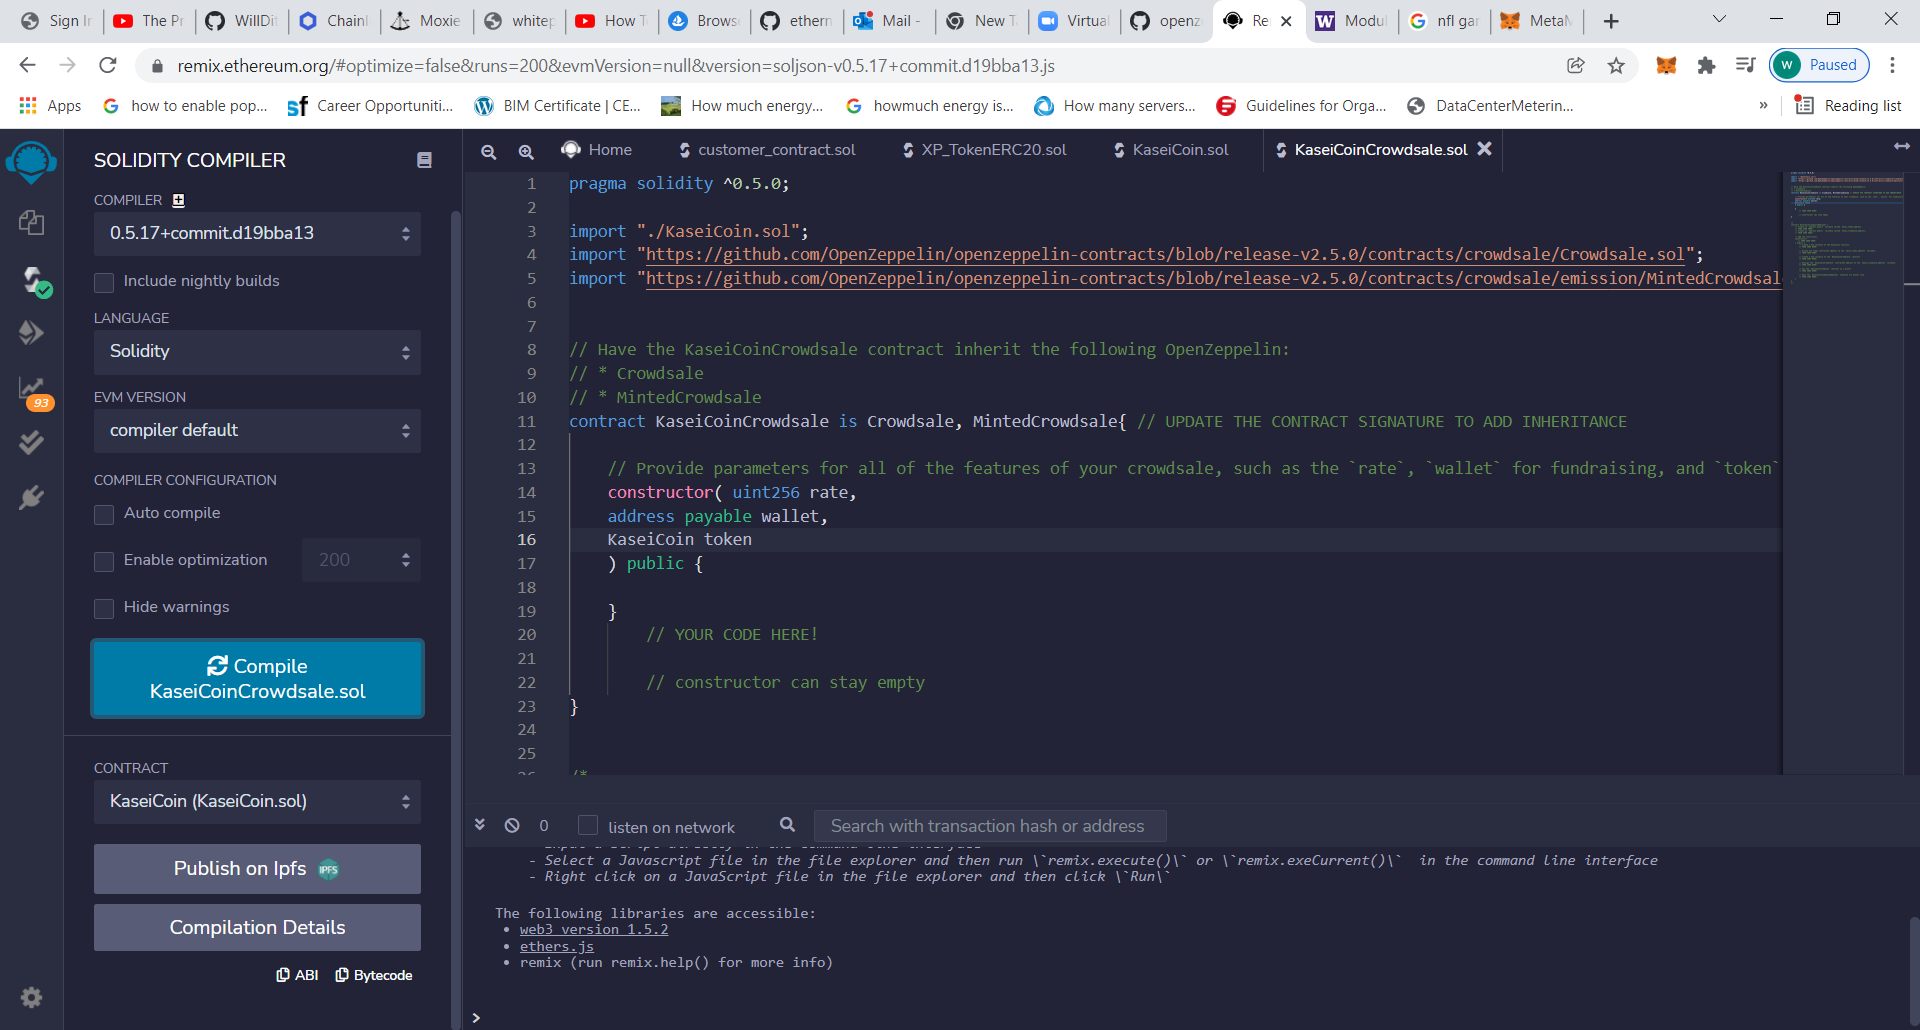The image size is (1920, 1030).
Task: Open the Solidity unit testing panel icon
Action: tap(31, 442)
